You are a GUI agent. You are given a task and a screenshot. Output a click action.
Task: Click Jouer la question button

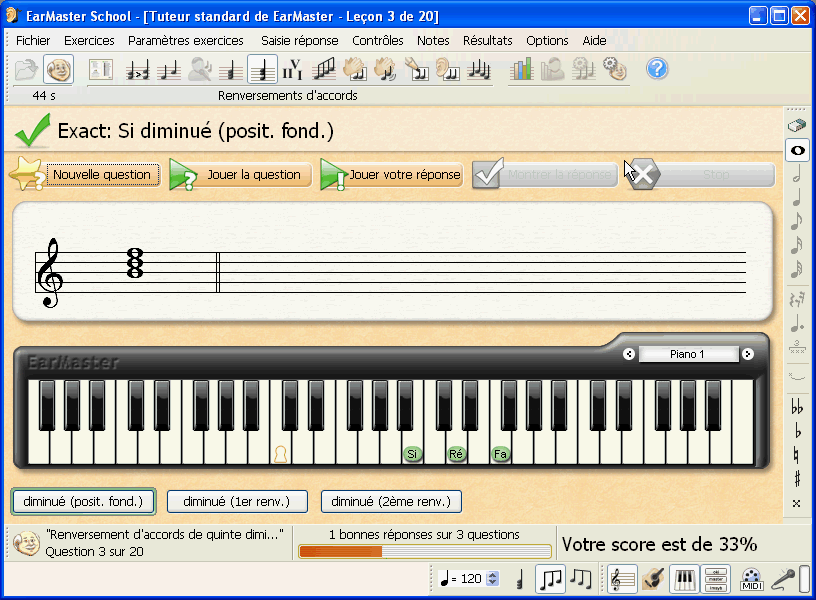[240, 175]
